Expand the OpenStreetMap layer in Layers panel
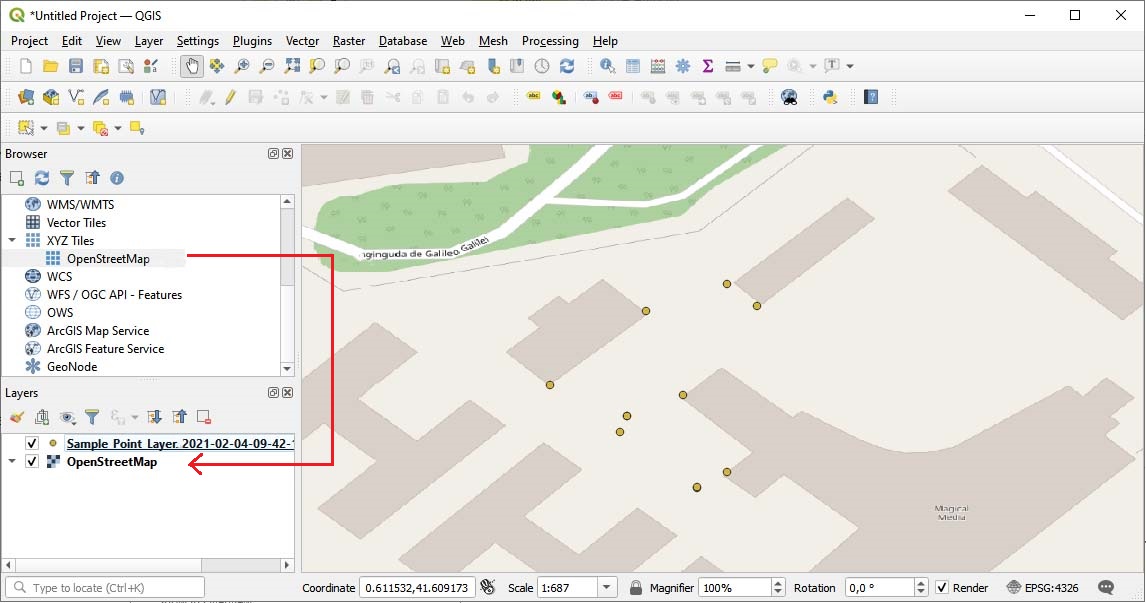 (12, 462)
